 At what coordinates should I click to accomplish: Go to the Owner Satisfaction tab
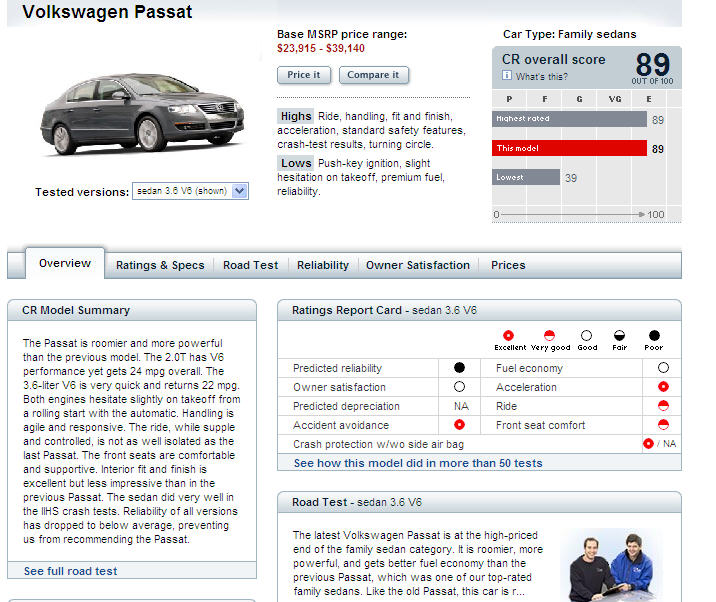tap(417, 265)
